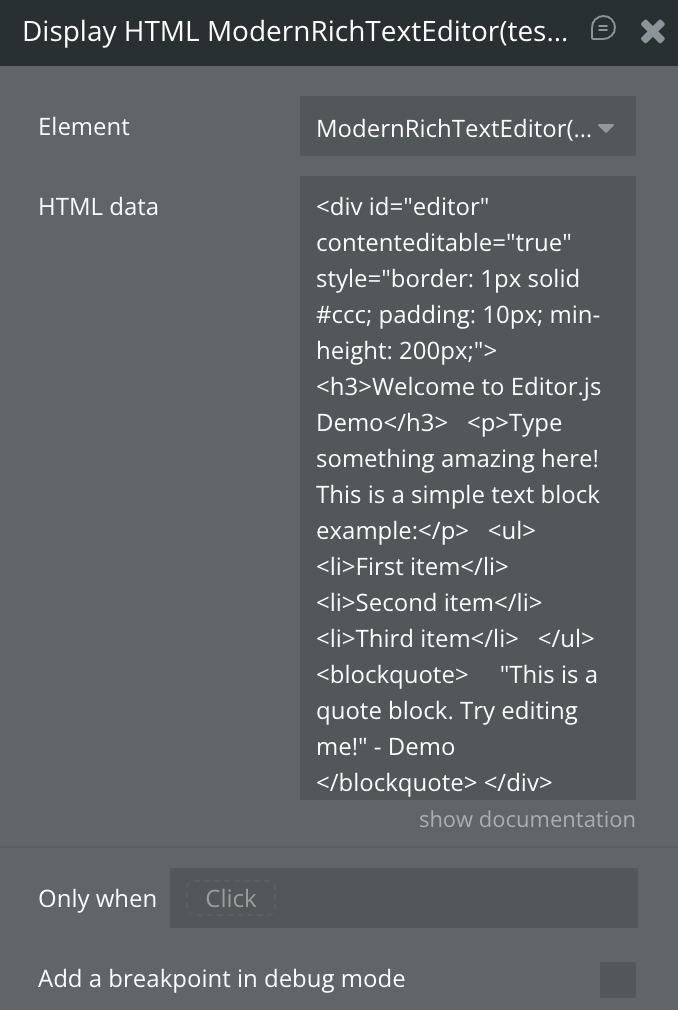Place cursor in First item list line
Image resolution: width=678 pixels, height=1010 pixels.
[x=412, y=567]
